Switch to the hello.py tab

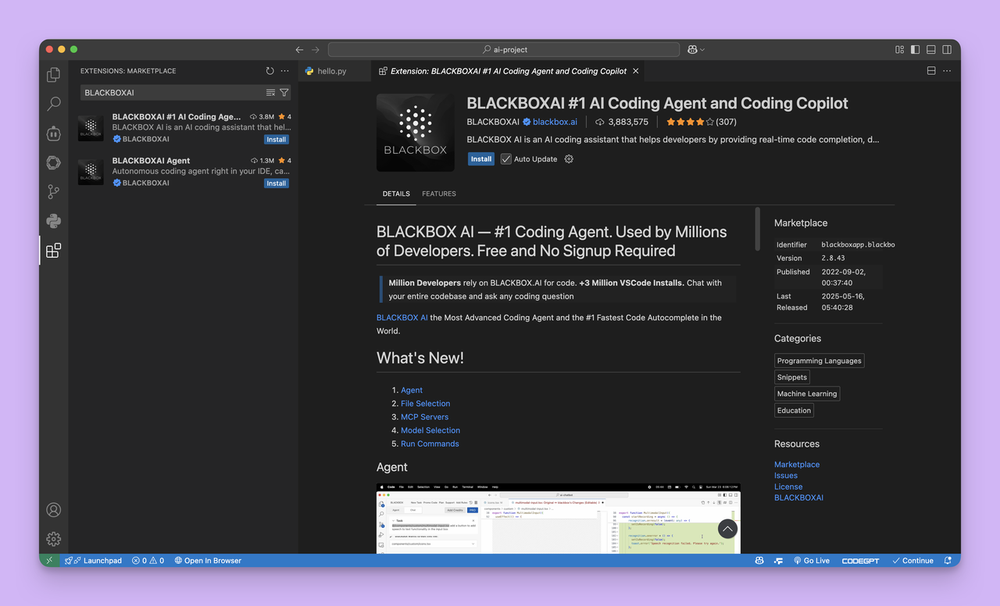coord(335,71)
